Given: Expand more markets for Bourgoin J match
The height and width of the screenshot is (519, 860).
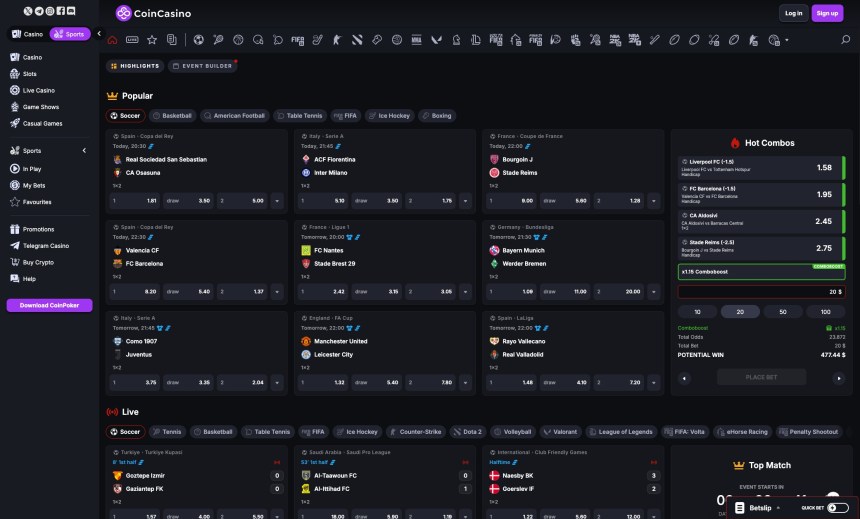Looking at the screenshot, I should pyautogui.click(x=654, y=201).
